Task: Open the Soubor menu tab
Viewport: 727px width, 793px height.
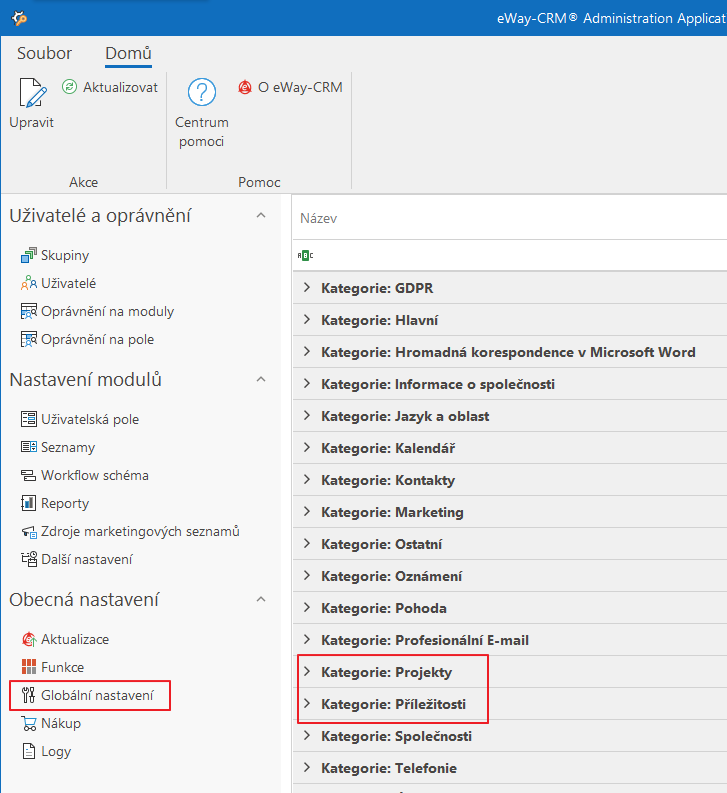Action: tap(45, 53)
